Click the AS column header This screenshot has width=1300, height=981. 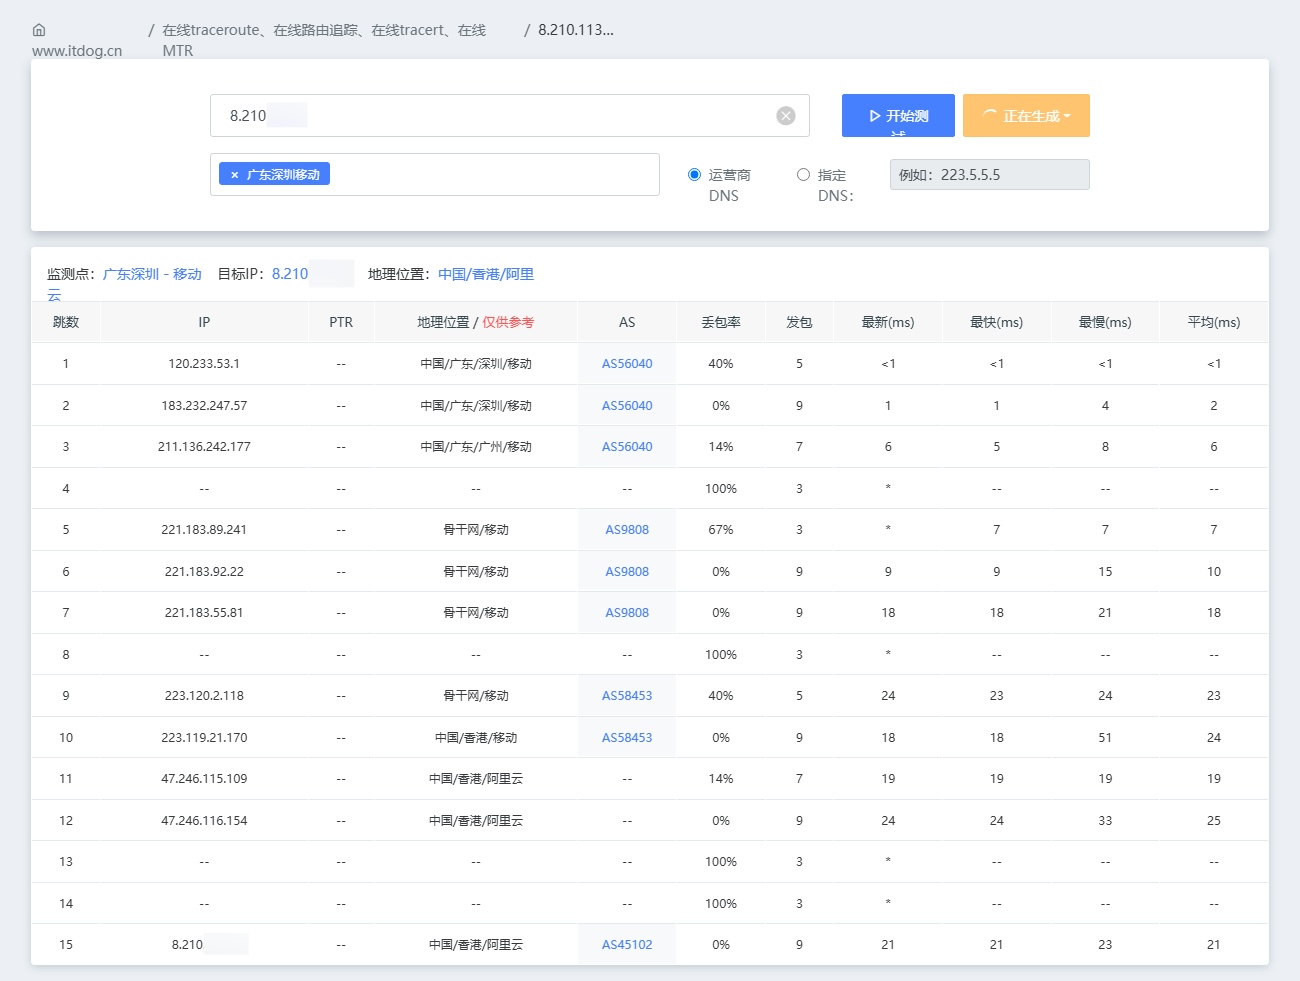click(x=627, y=322)
